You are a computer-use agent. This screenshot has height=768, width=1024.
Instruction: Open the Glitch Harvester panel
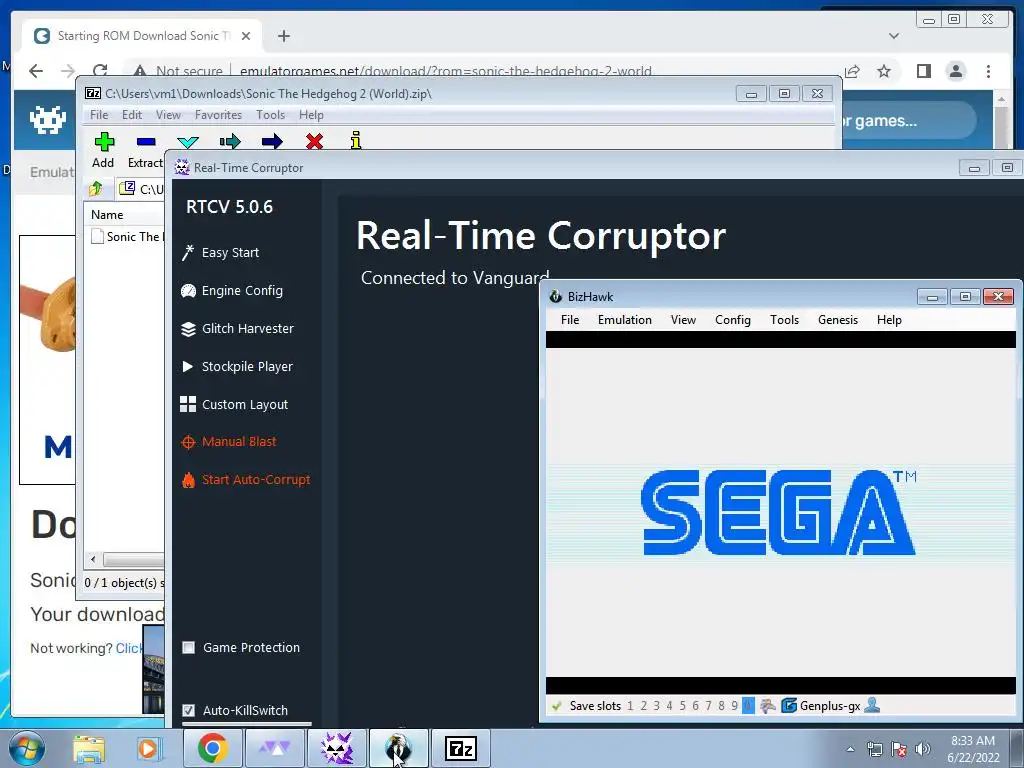tap(238, 328)
